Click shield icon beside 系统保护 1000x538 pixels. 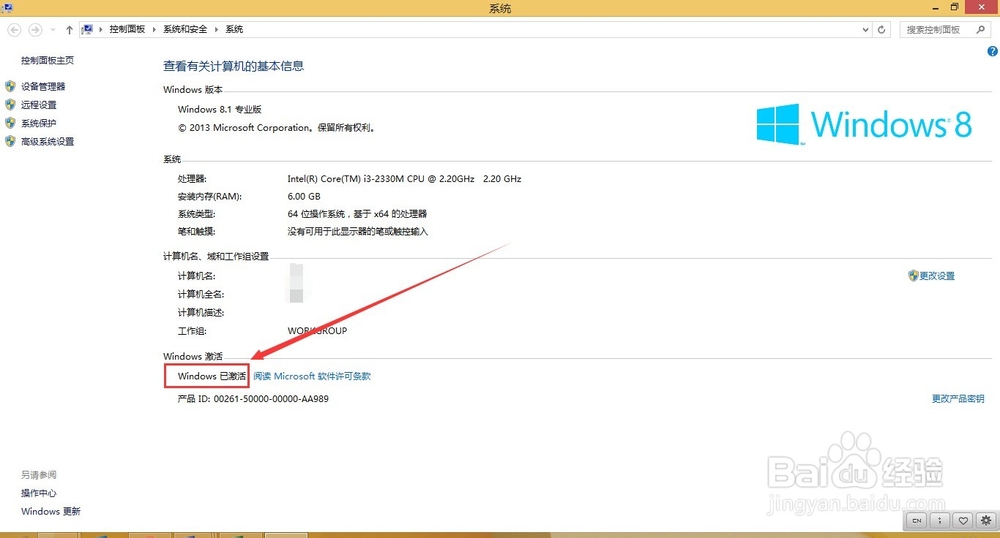[x=10, y=123]
